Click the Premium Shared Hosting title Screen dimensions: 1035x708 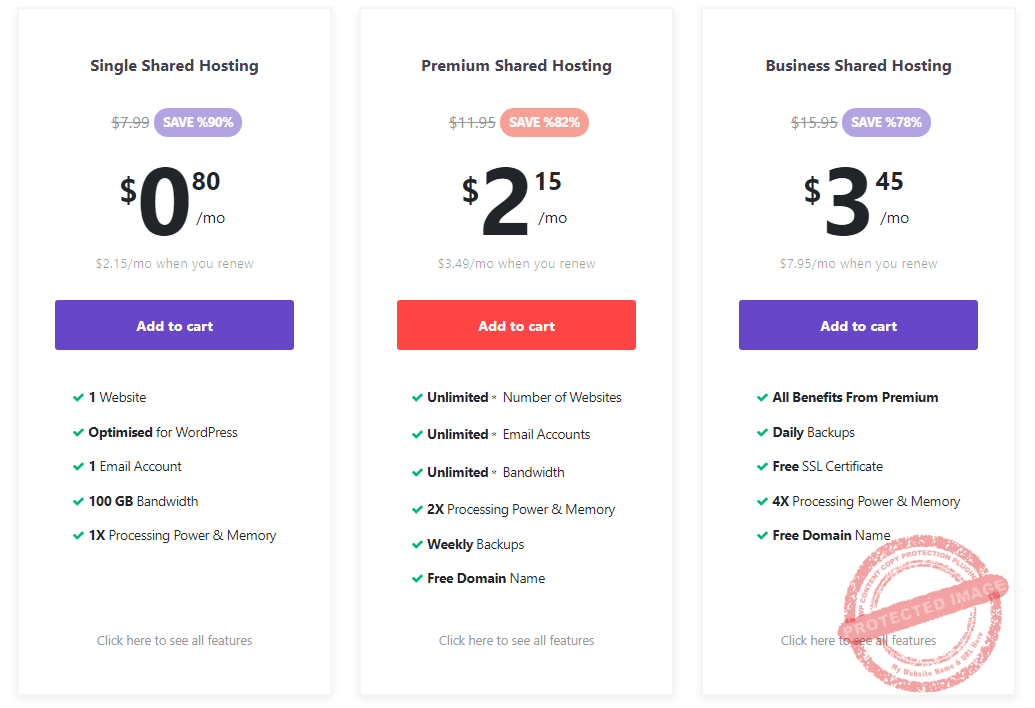[x=516, y=66]
